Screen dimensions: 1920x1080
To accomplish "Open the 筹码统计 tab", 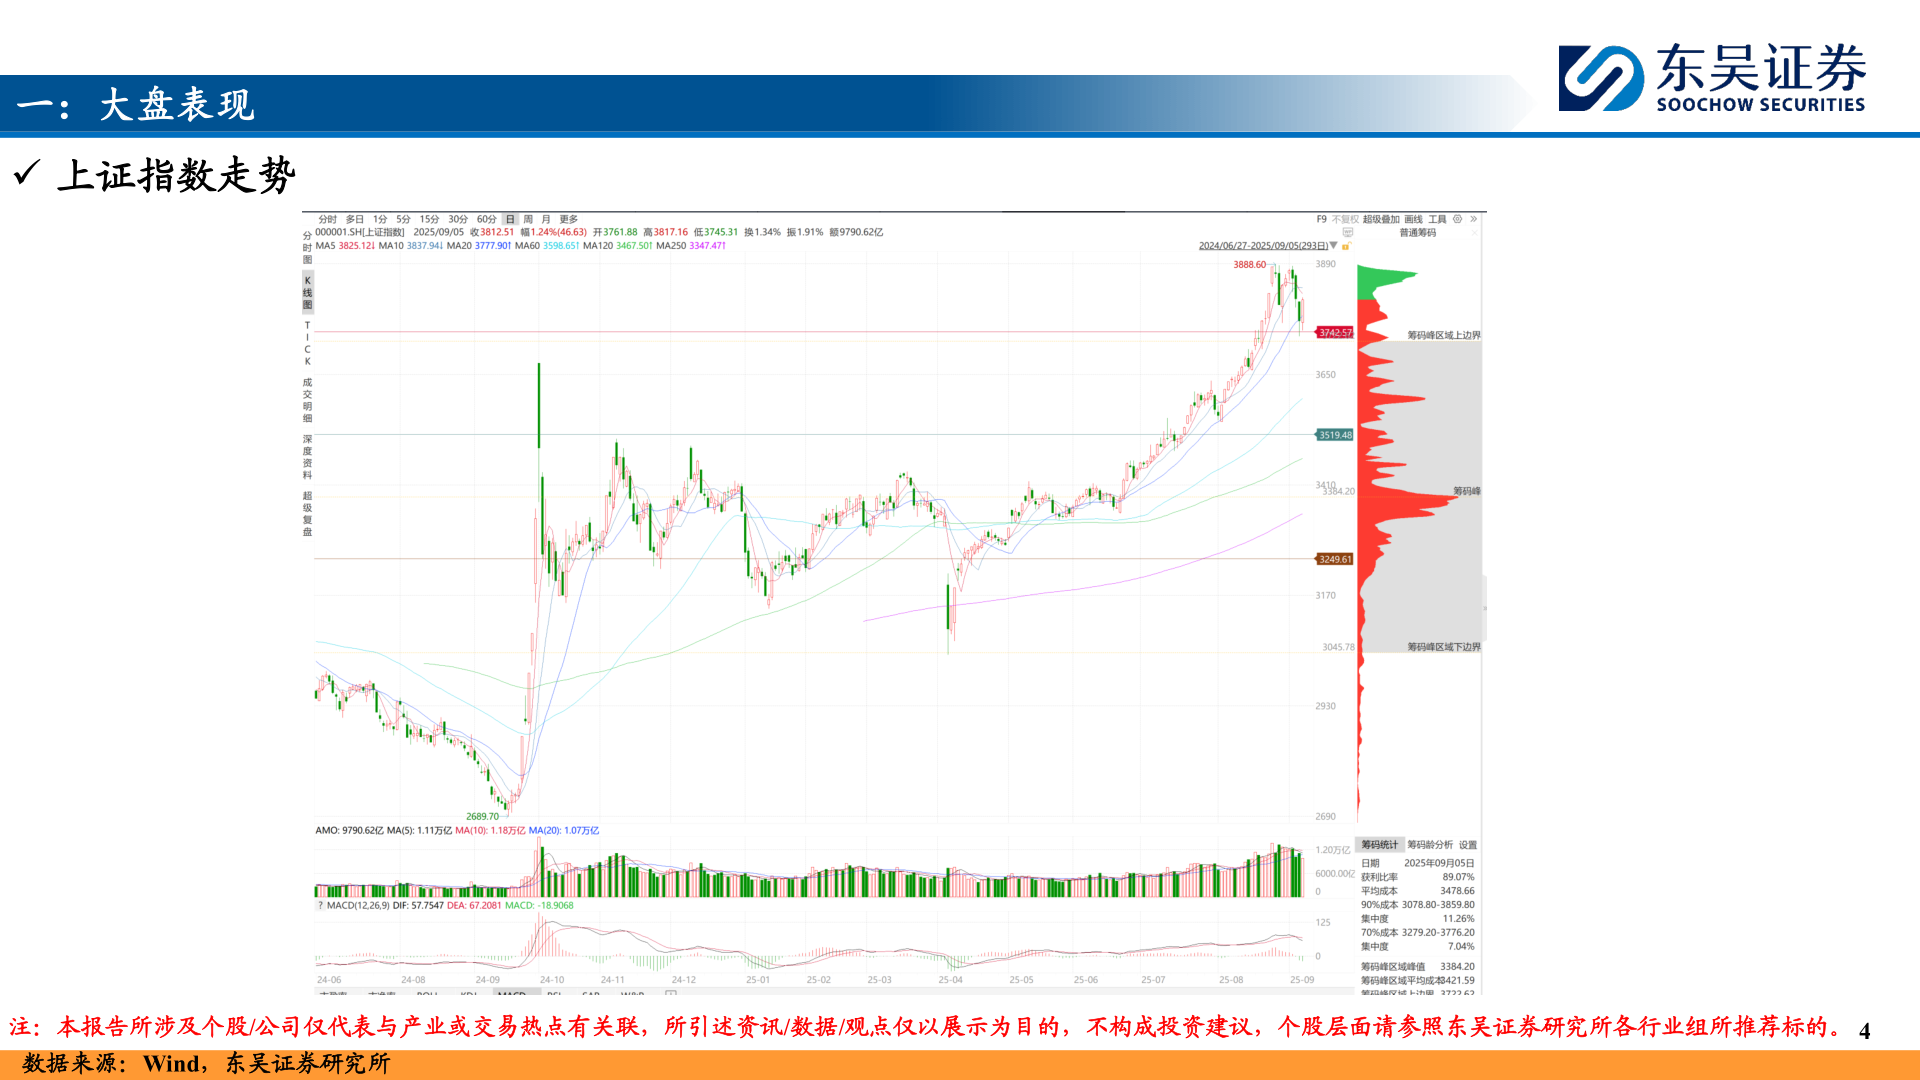I will pyautogui.click(x=1379, y=845).
